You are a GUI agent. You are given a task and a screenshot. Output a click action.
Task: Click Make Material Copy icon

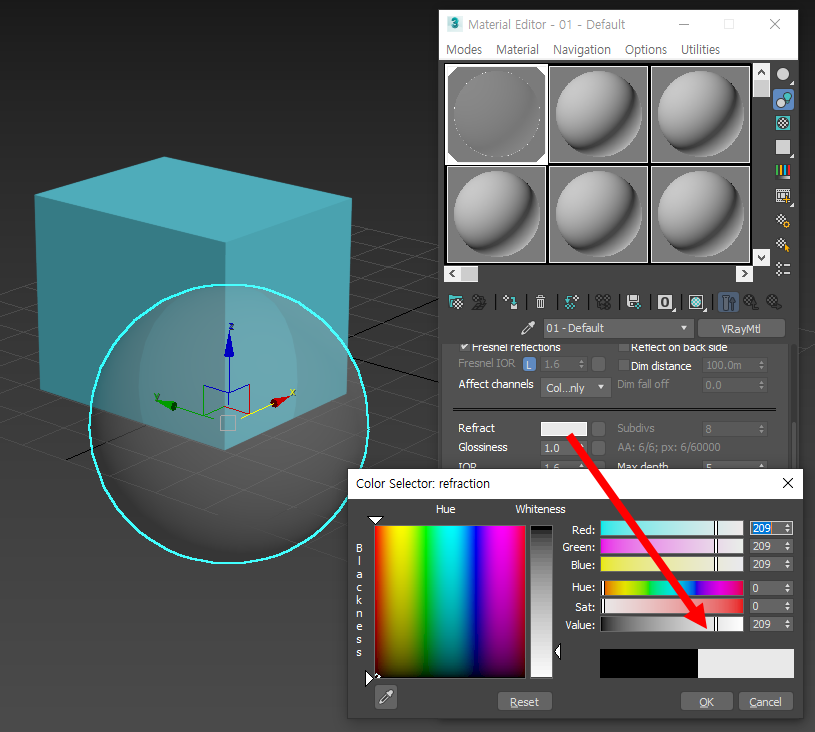tap(572, 302)
